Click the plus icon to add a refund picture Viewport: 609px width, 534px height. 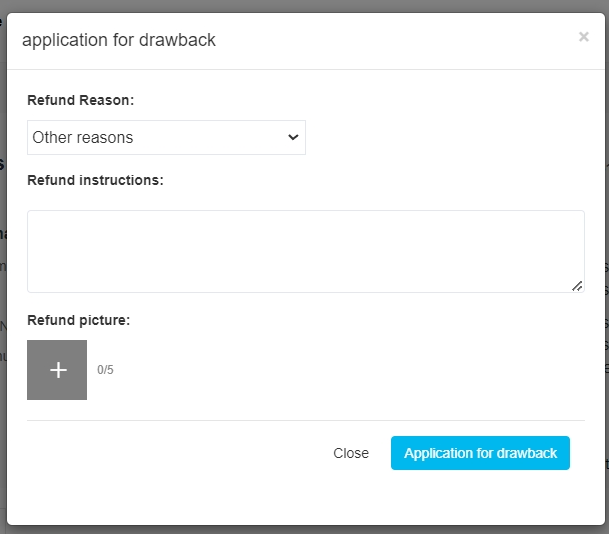point(58,370)
